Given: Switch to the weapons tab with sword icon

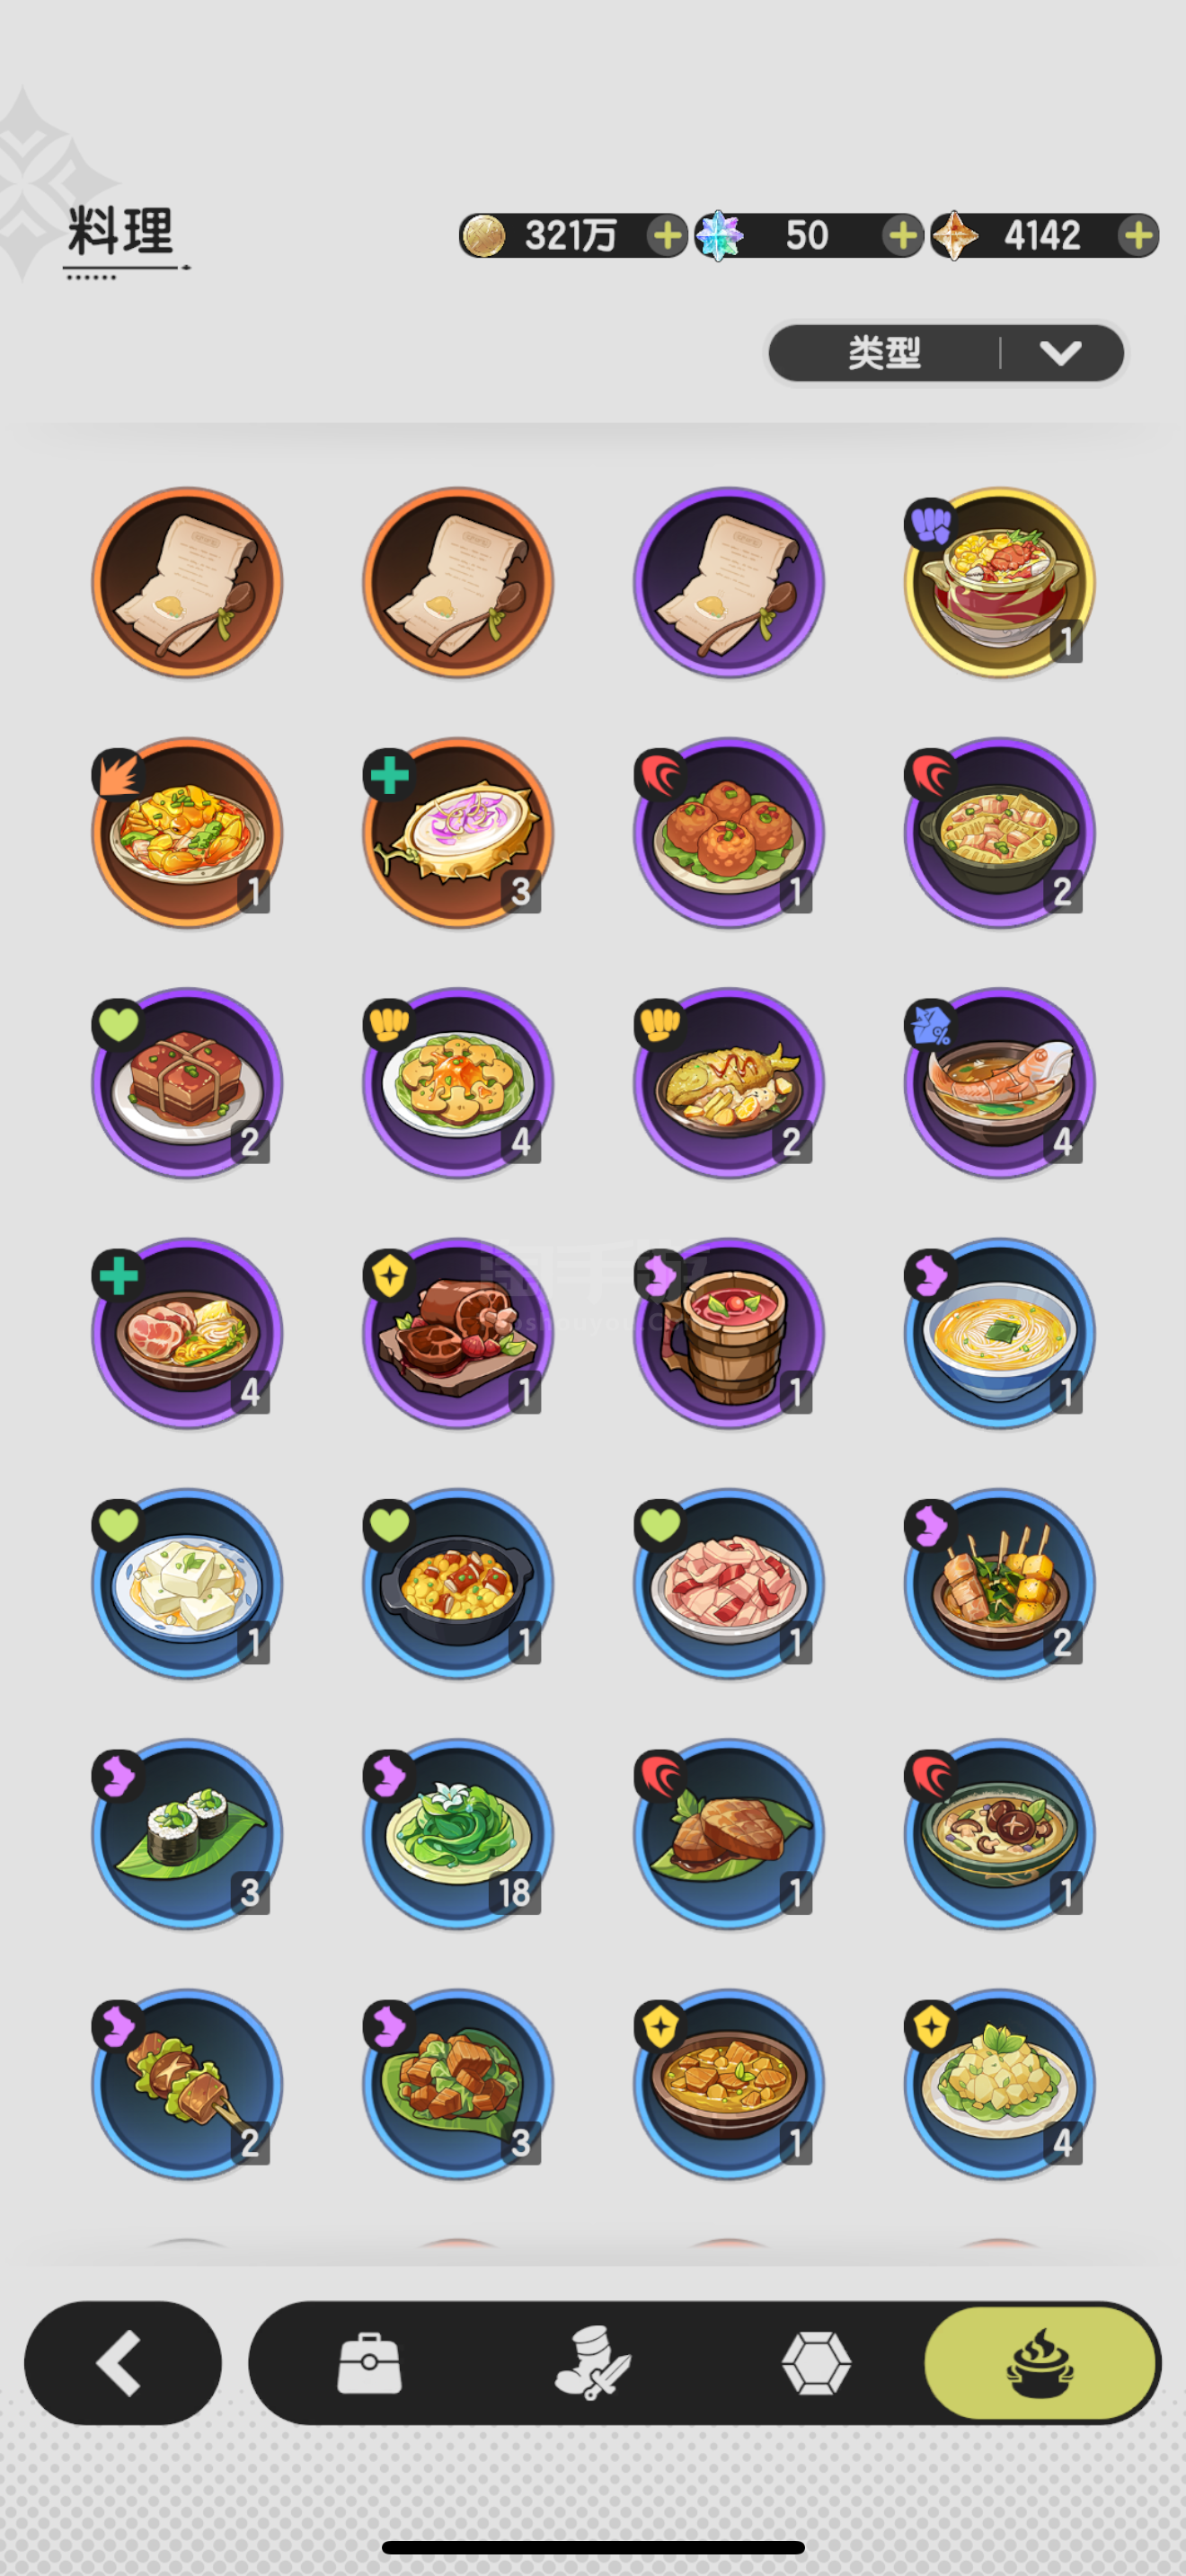Looking at the screenshot, I should pos(593,2364).
